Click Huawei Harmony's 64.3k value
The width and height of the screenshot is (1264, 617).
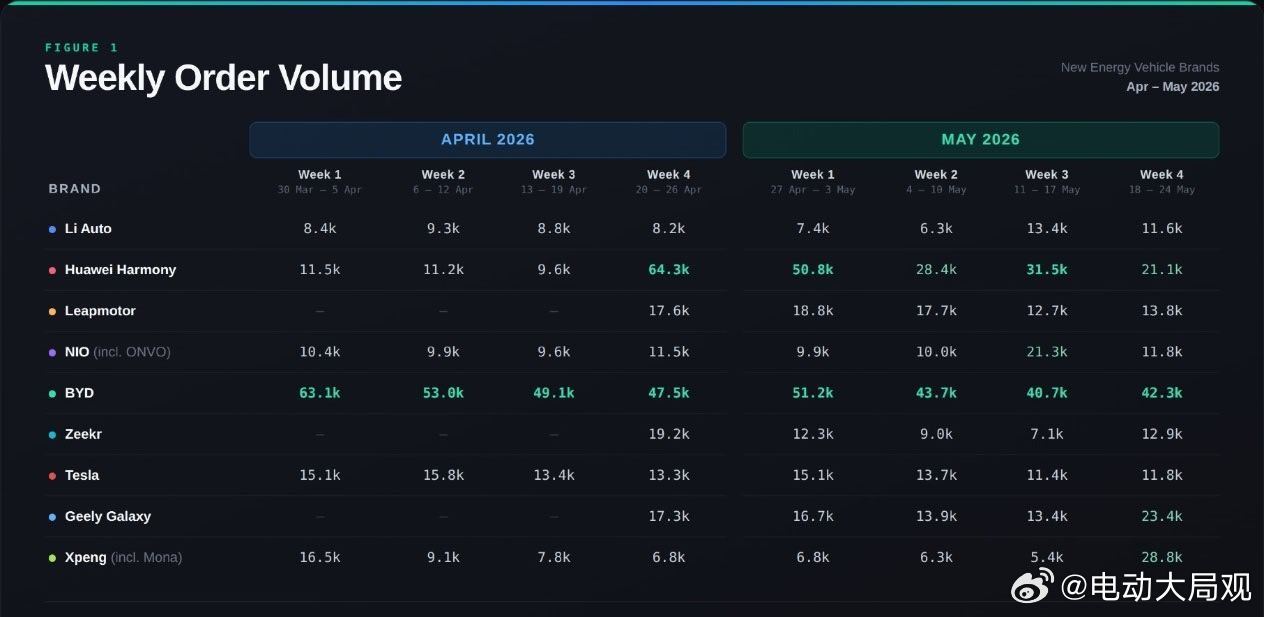669,270
